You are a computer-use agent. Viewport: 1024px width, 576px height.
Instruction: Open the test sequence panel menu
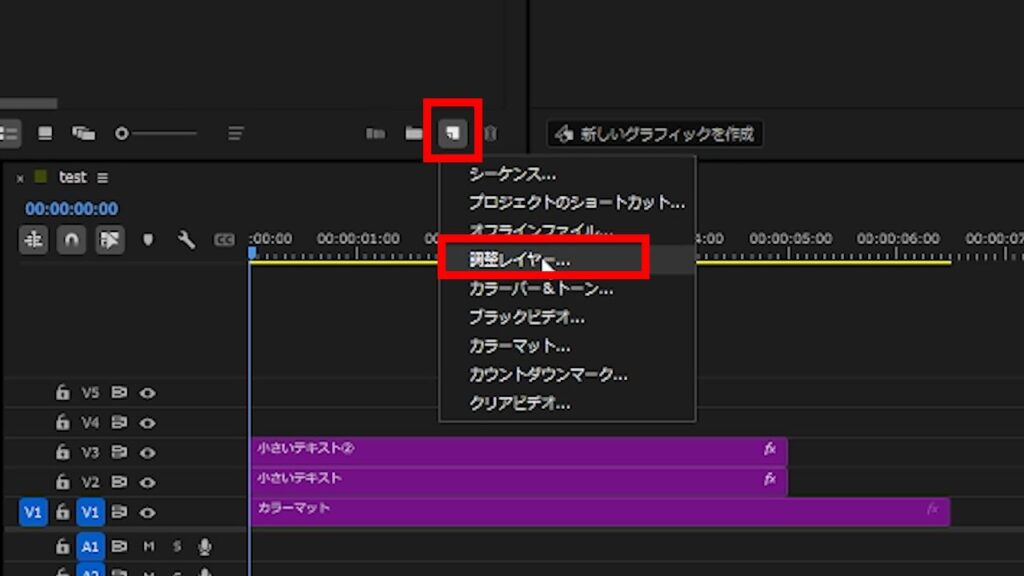coord(103,178)
